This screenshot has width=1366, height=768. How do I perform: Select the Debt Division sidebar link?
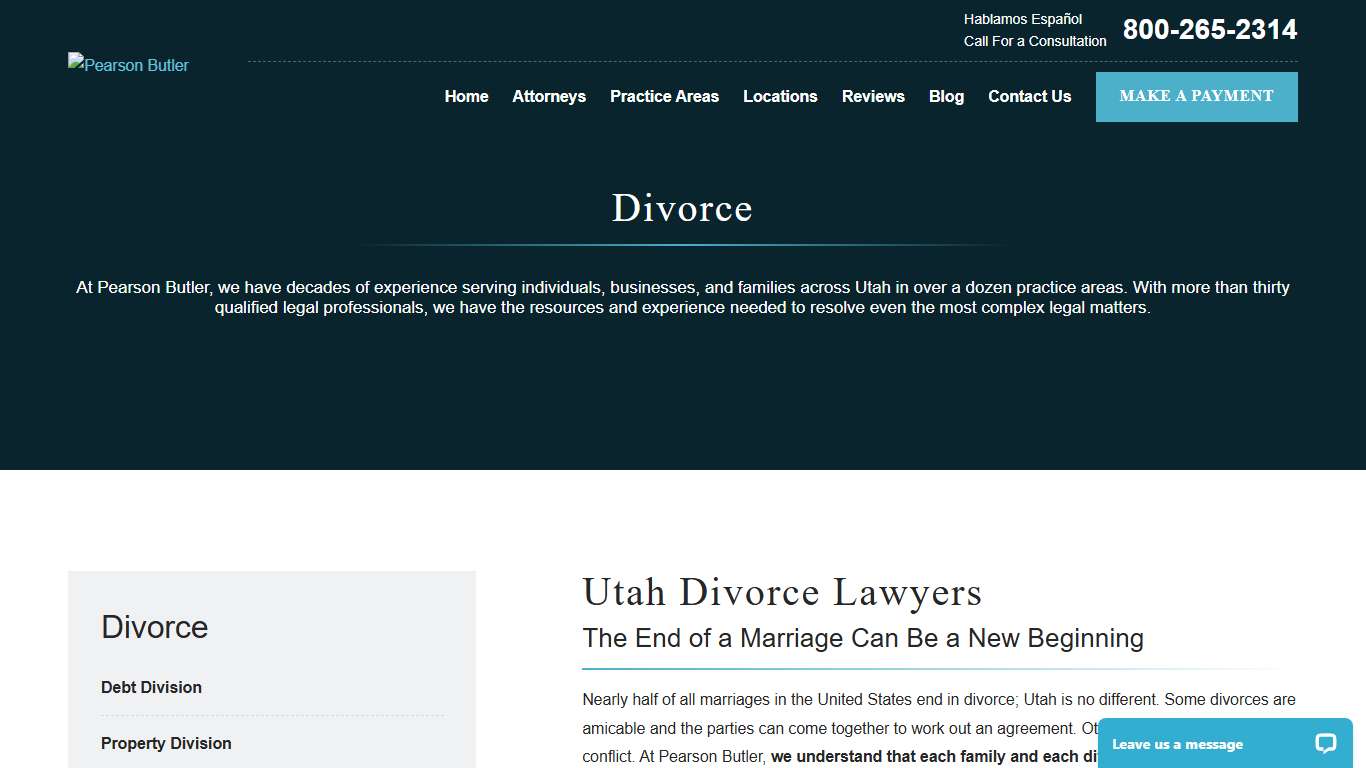[x=151, y=687]
